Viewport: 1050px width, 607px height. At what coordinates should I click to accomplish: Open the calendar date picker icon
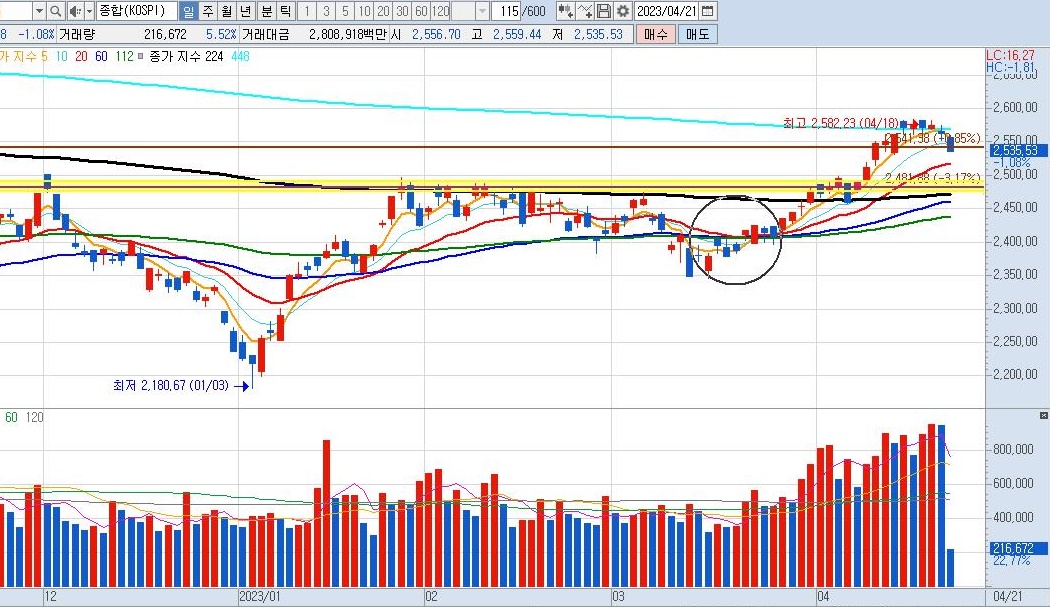click(707, 11)
